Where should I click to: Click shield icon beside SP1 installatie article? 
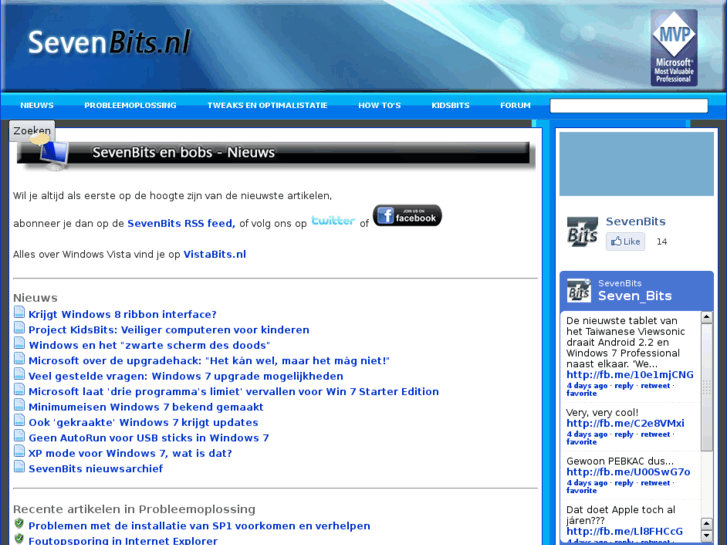coord(19,524)
